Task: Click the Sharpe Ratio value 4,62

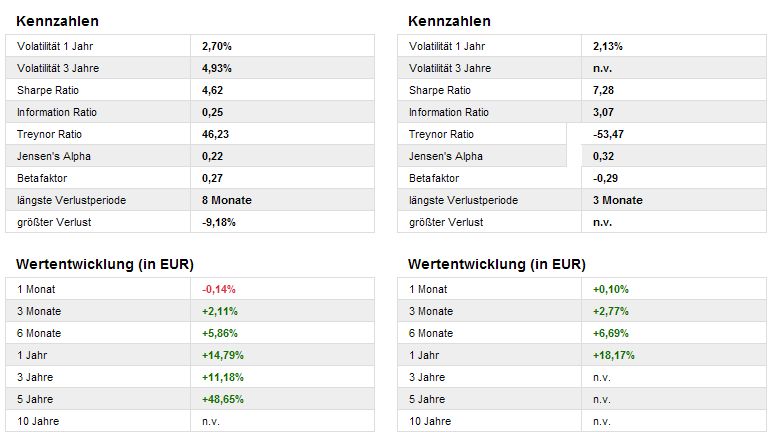Action: (x=212, y=90)
